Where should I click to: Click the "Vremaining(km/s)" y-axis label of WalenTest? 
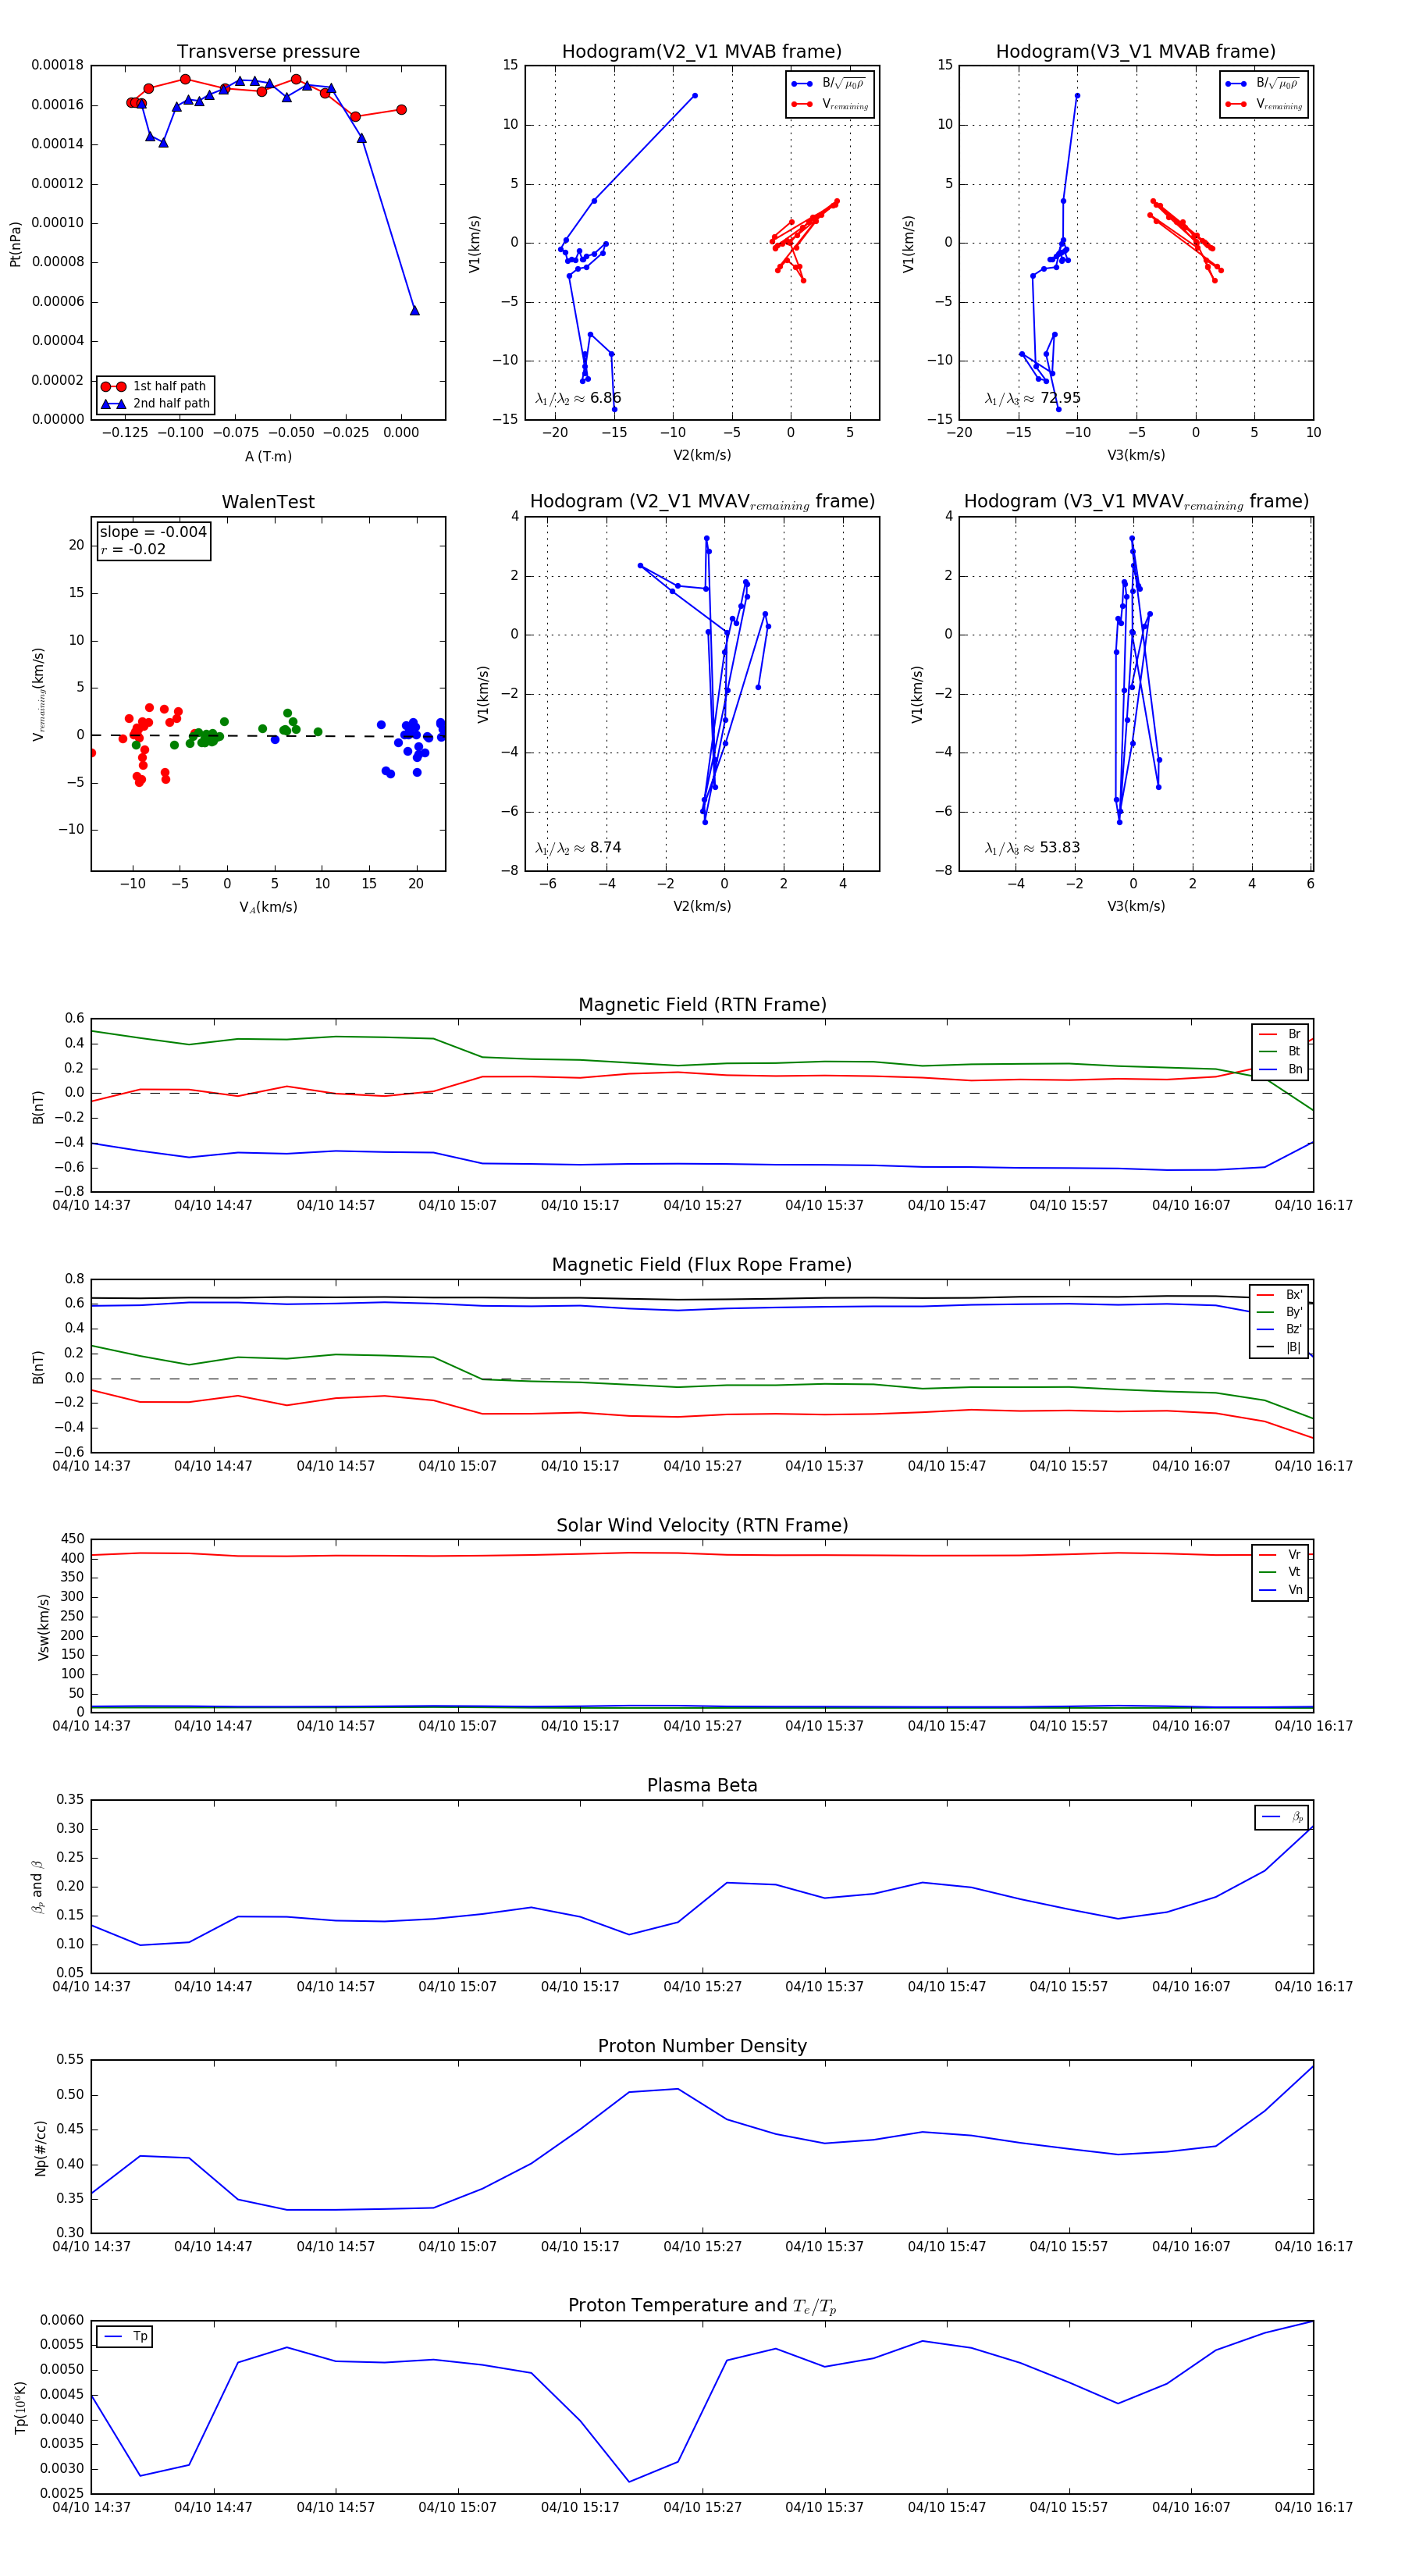pyautogui.click(x=39, y=694)
